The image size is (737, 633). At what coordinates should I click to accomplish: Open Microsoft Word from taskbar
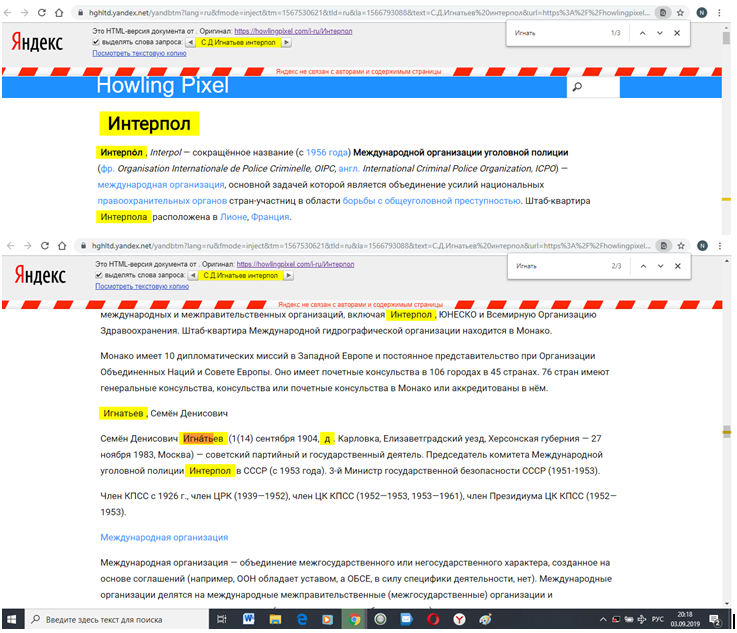coord(249,619)
